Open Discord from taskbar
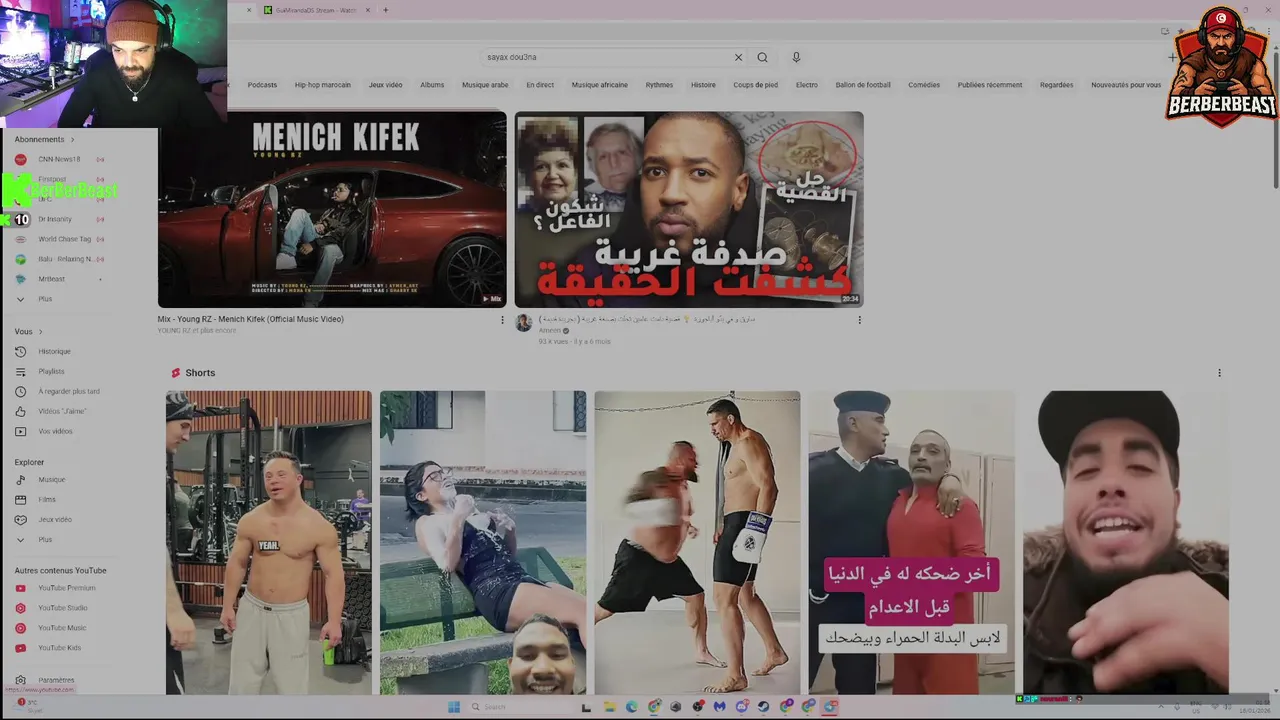The width and height of the screenshot is (1280, 720). click(x=742, y=707)
